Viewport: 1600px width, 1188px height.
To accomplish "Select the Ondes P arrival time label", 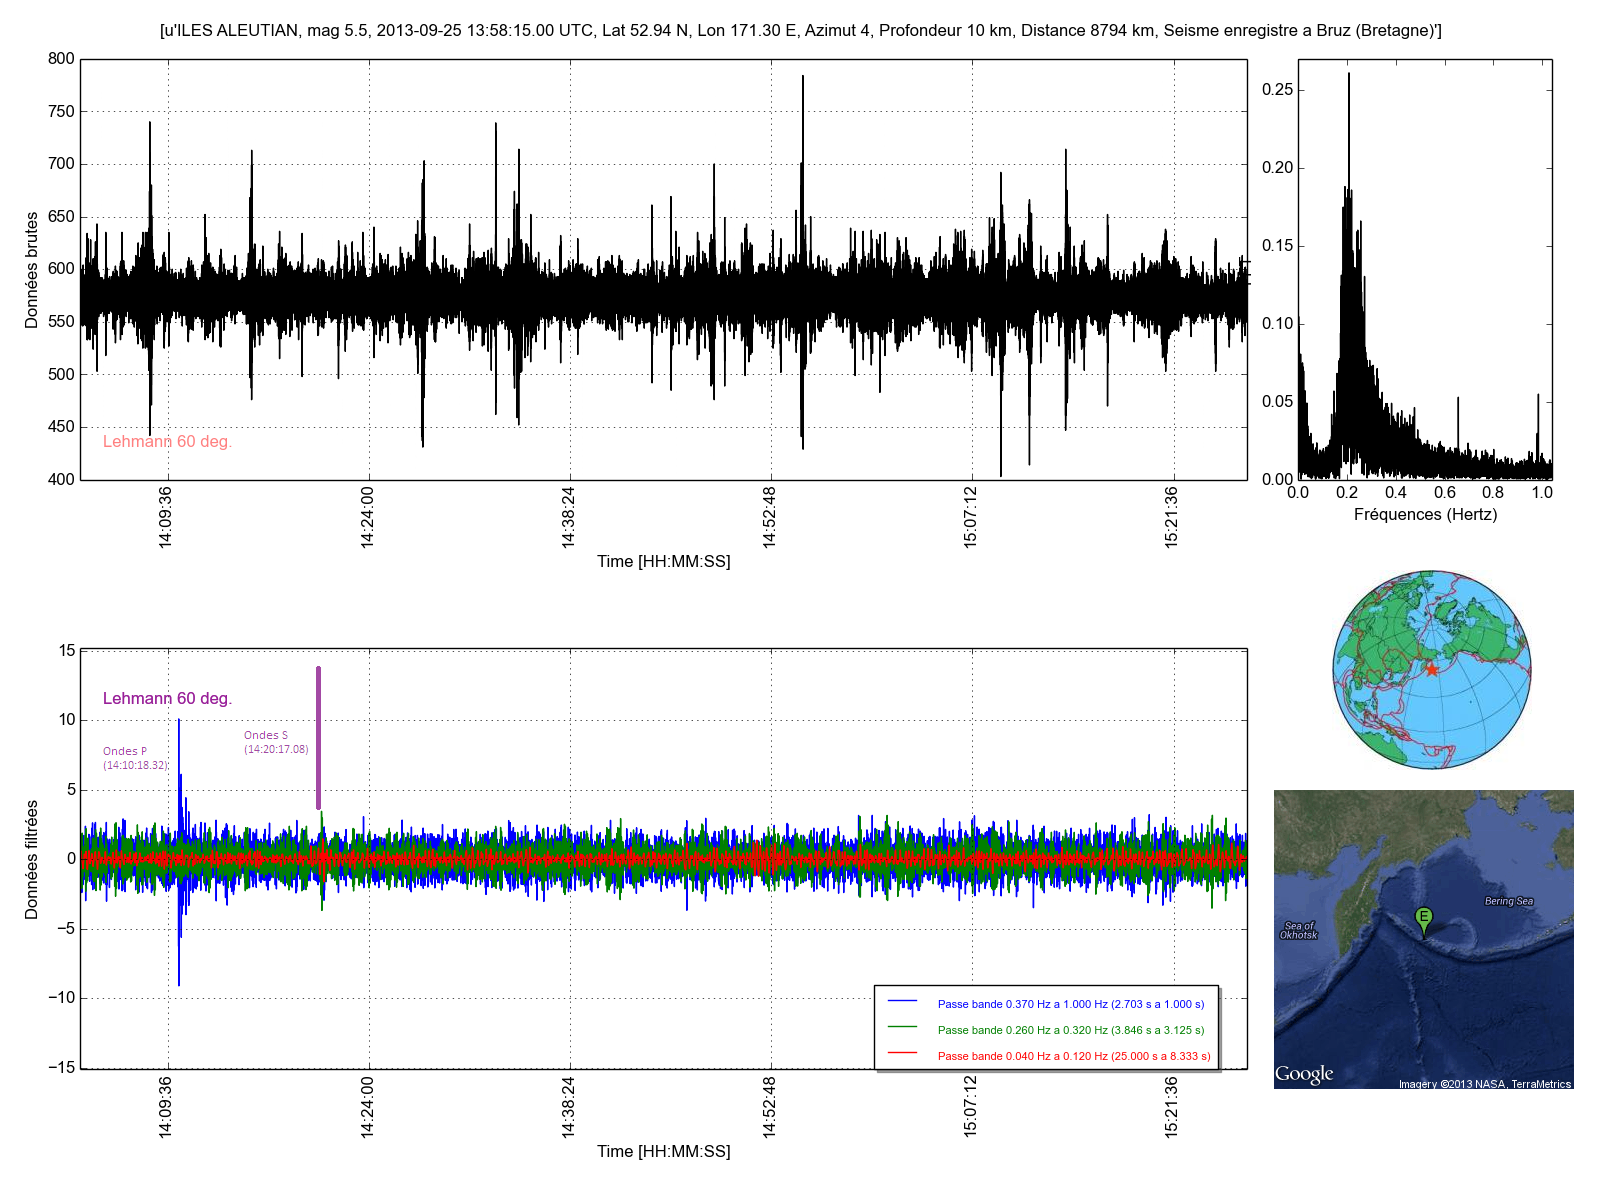I will (135, 758).
